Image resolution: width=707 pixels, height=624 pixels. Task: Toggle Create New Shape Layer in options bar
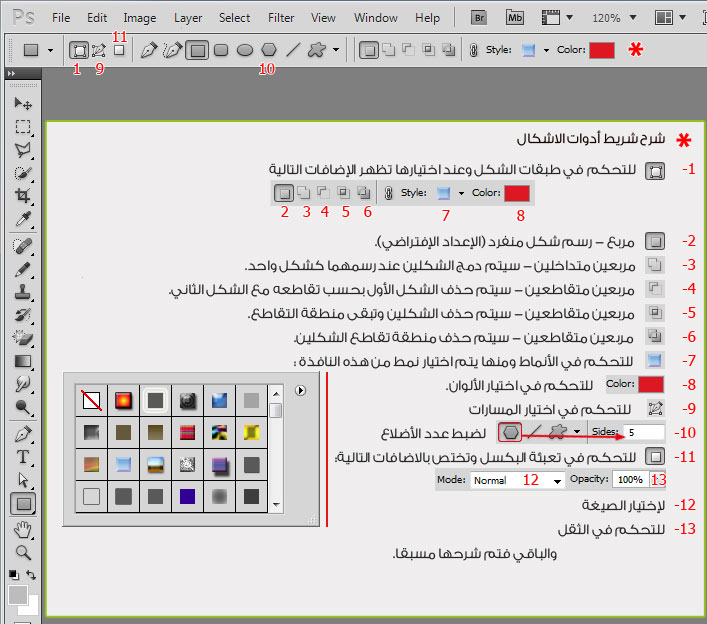[x=369, y=50]
